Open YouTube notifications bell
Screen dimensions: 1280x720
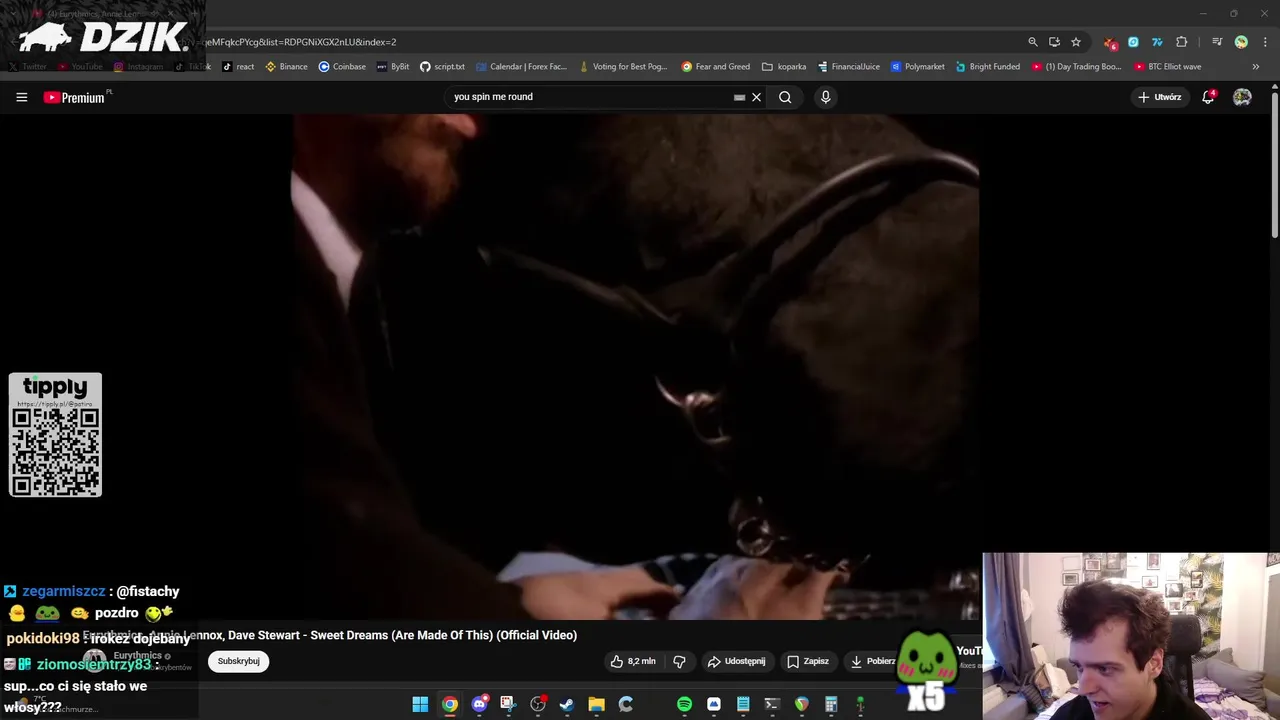pyautogui.click(x=1208, y=97)
